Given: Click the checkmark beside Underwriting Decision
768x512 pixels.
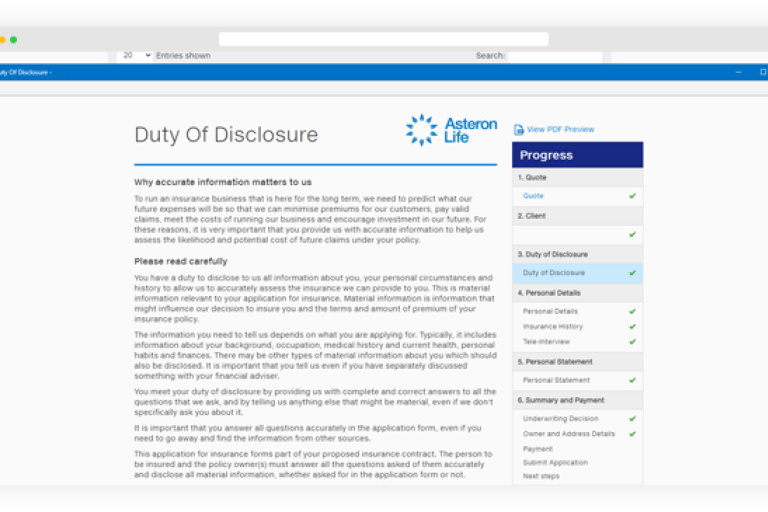Looking at the screenshot, I should (632, 419).
